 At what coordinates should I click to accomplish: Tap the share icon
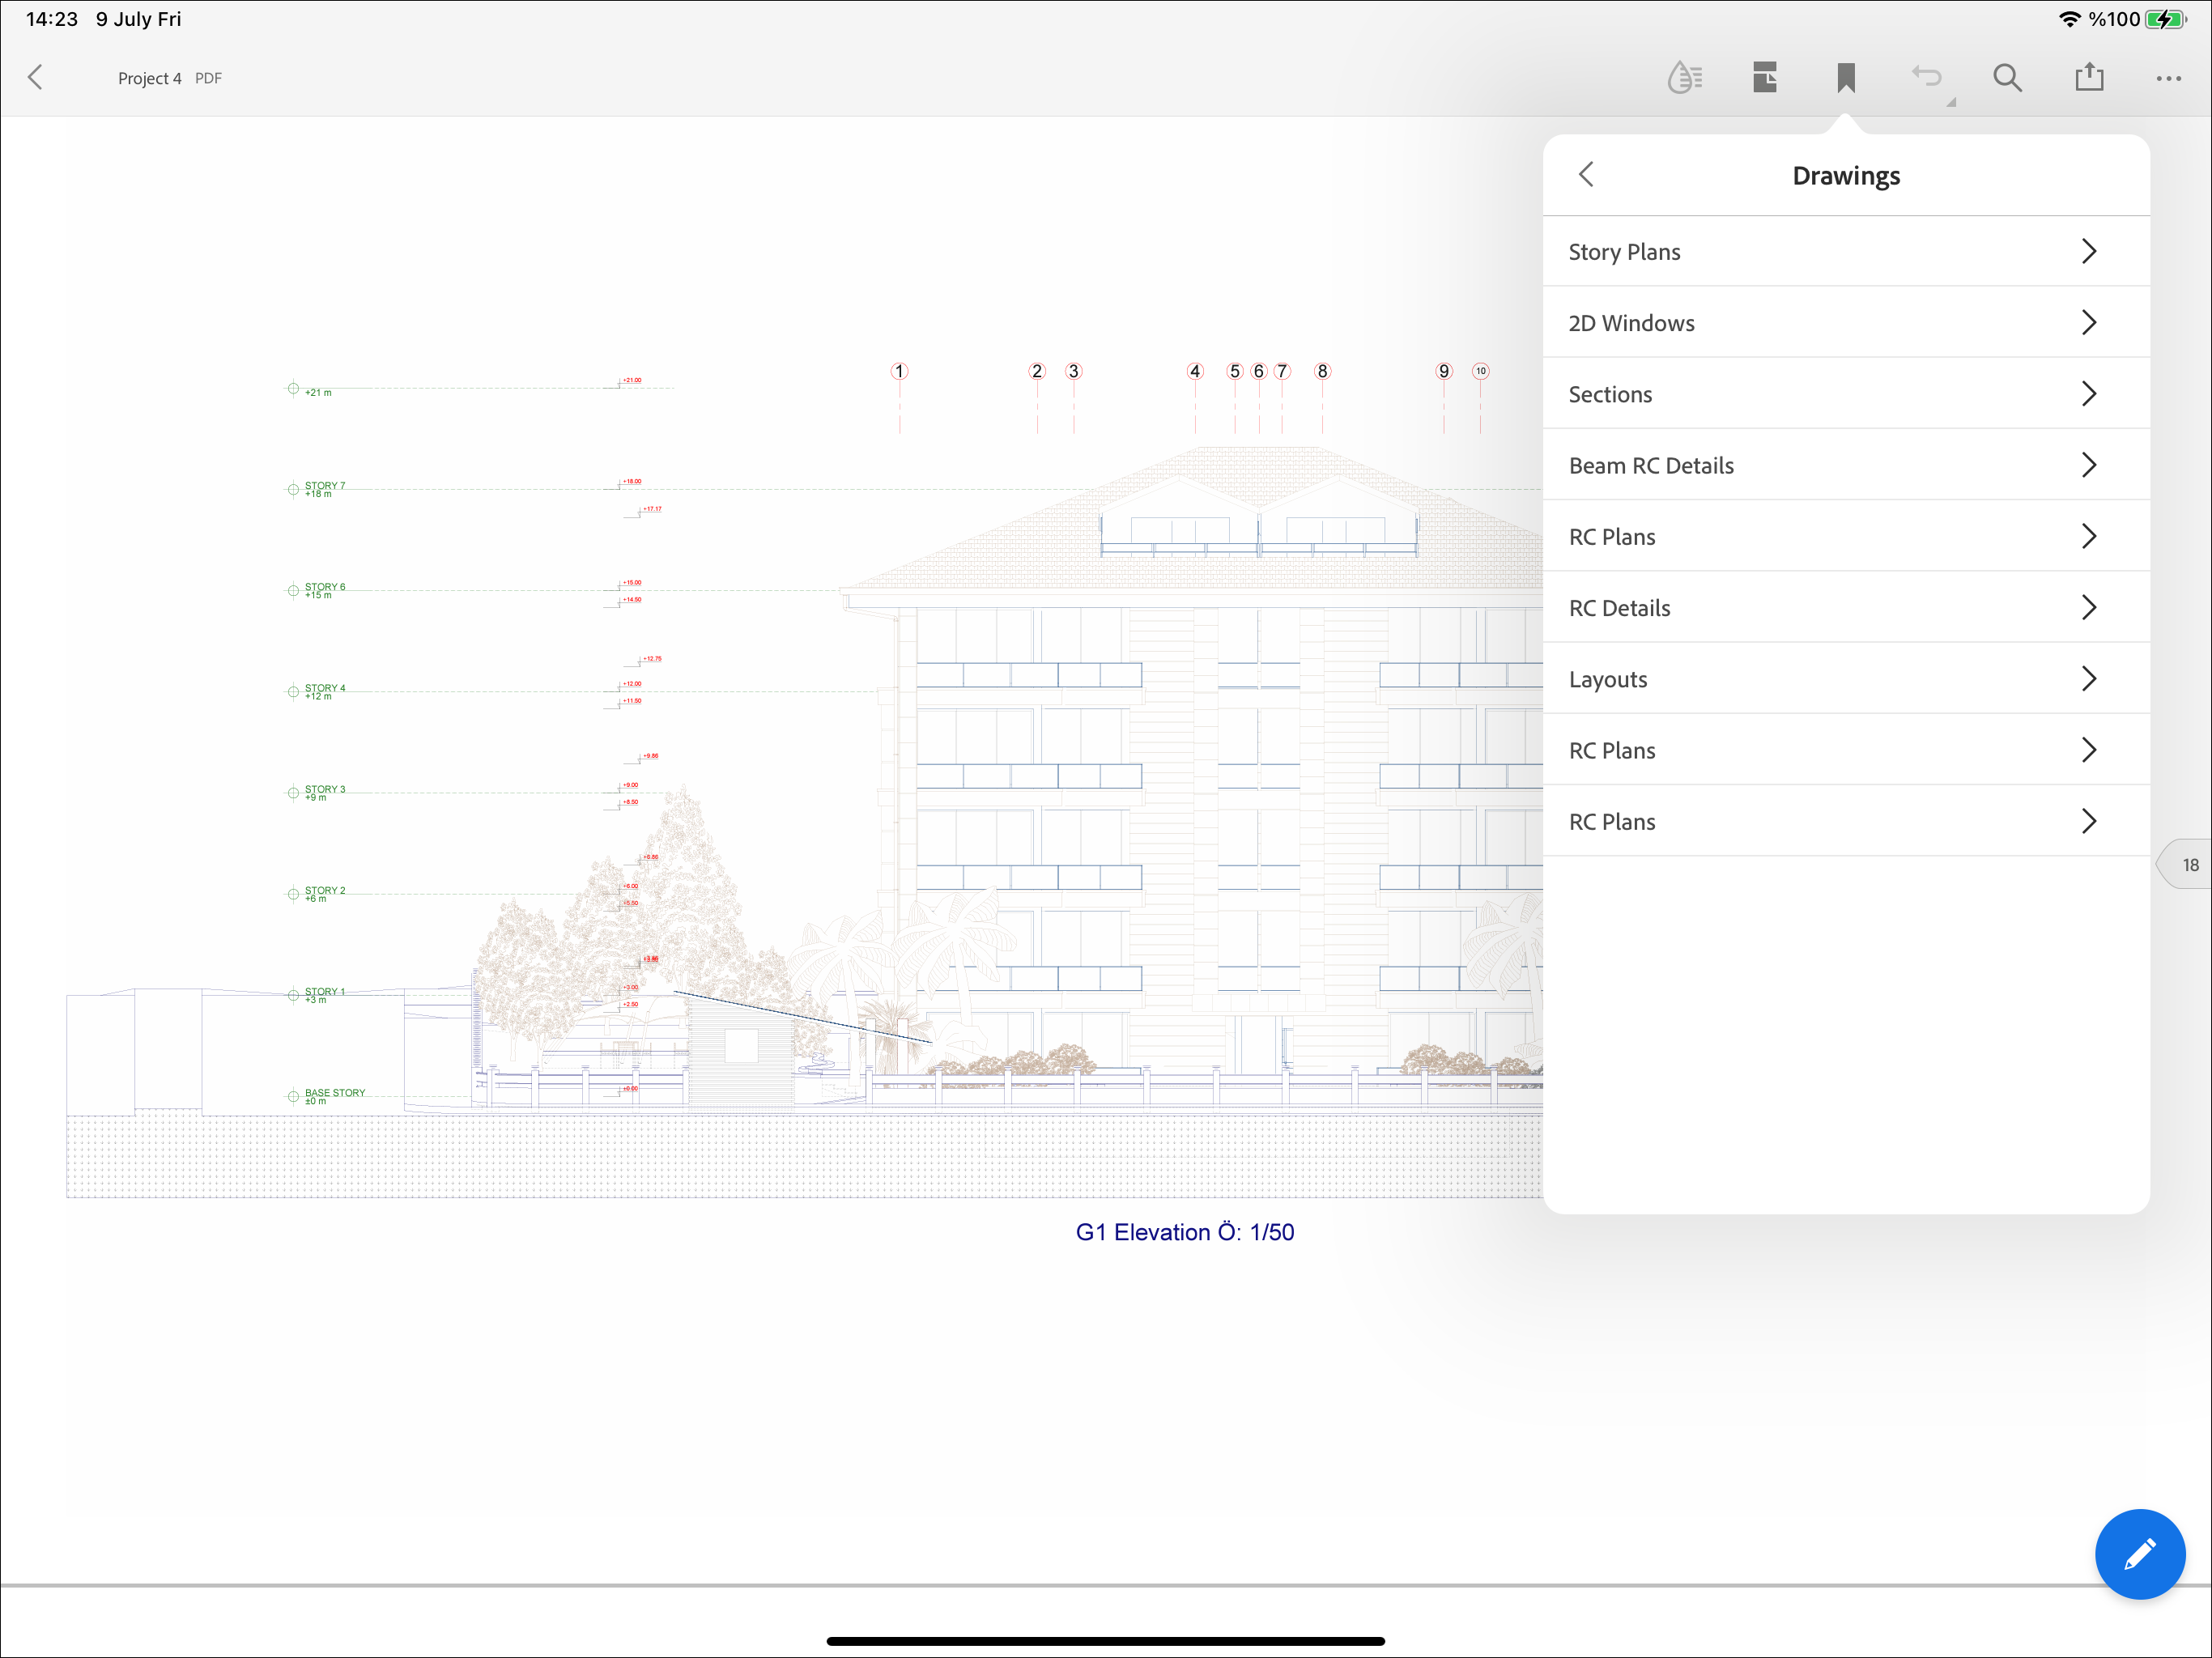(2089, 78)
